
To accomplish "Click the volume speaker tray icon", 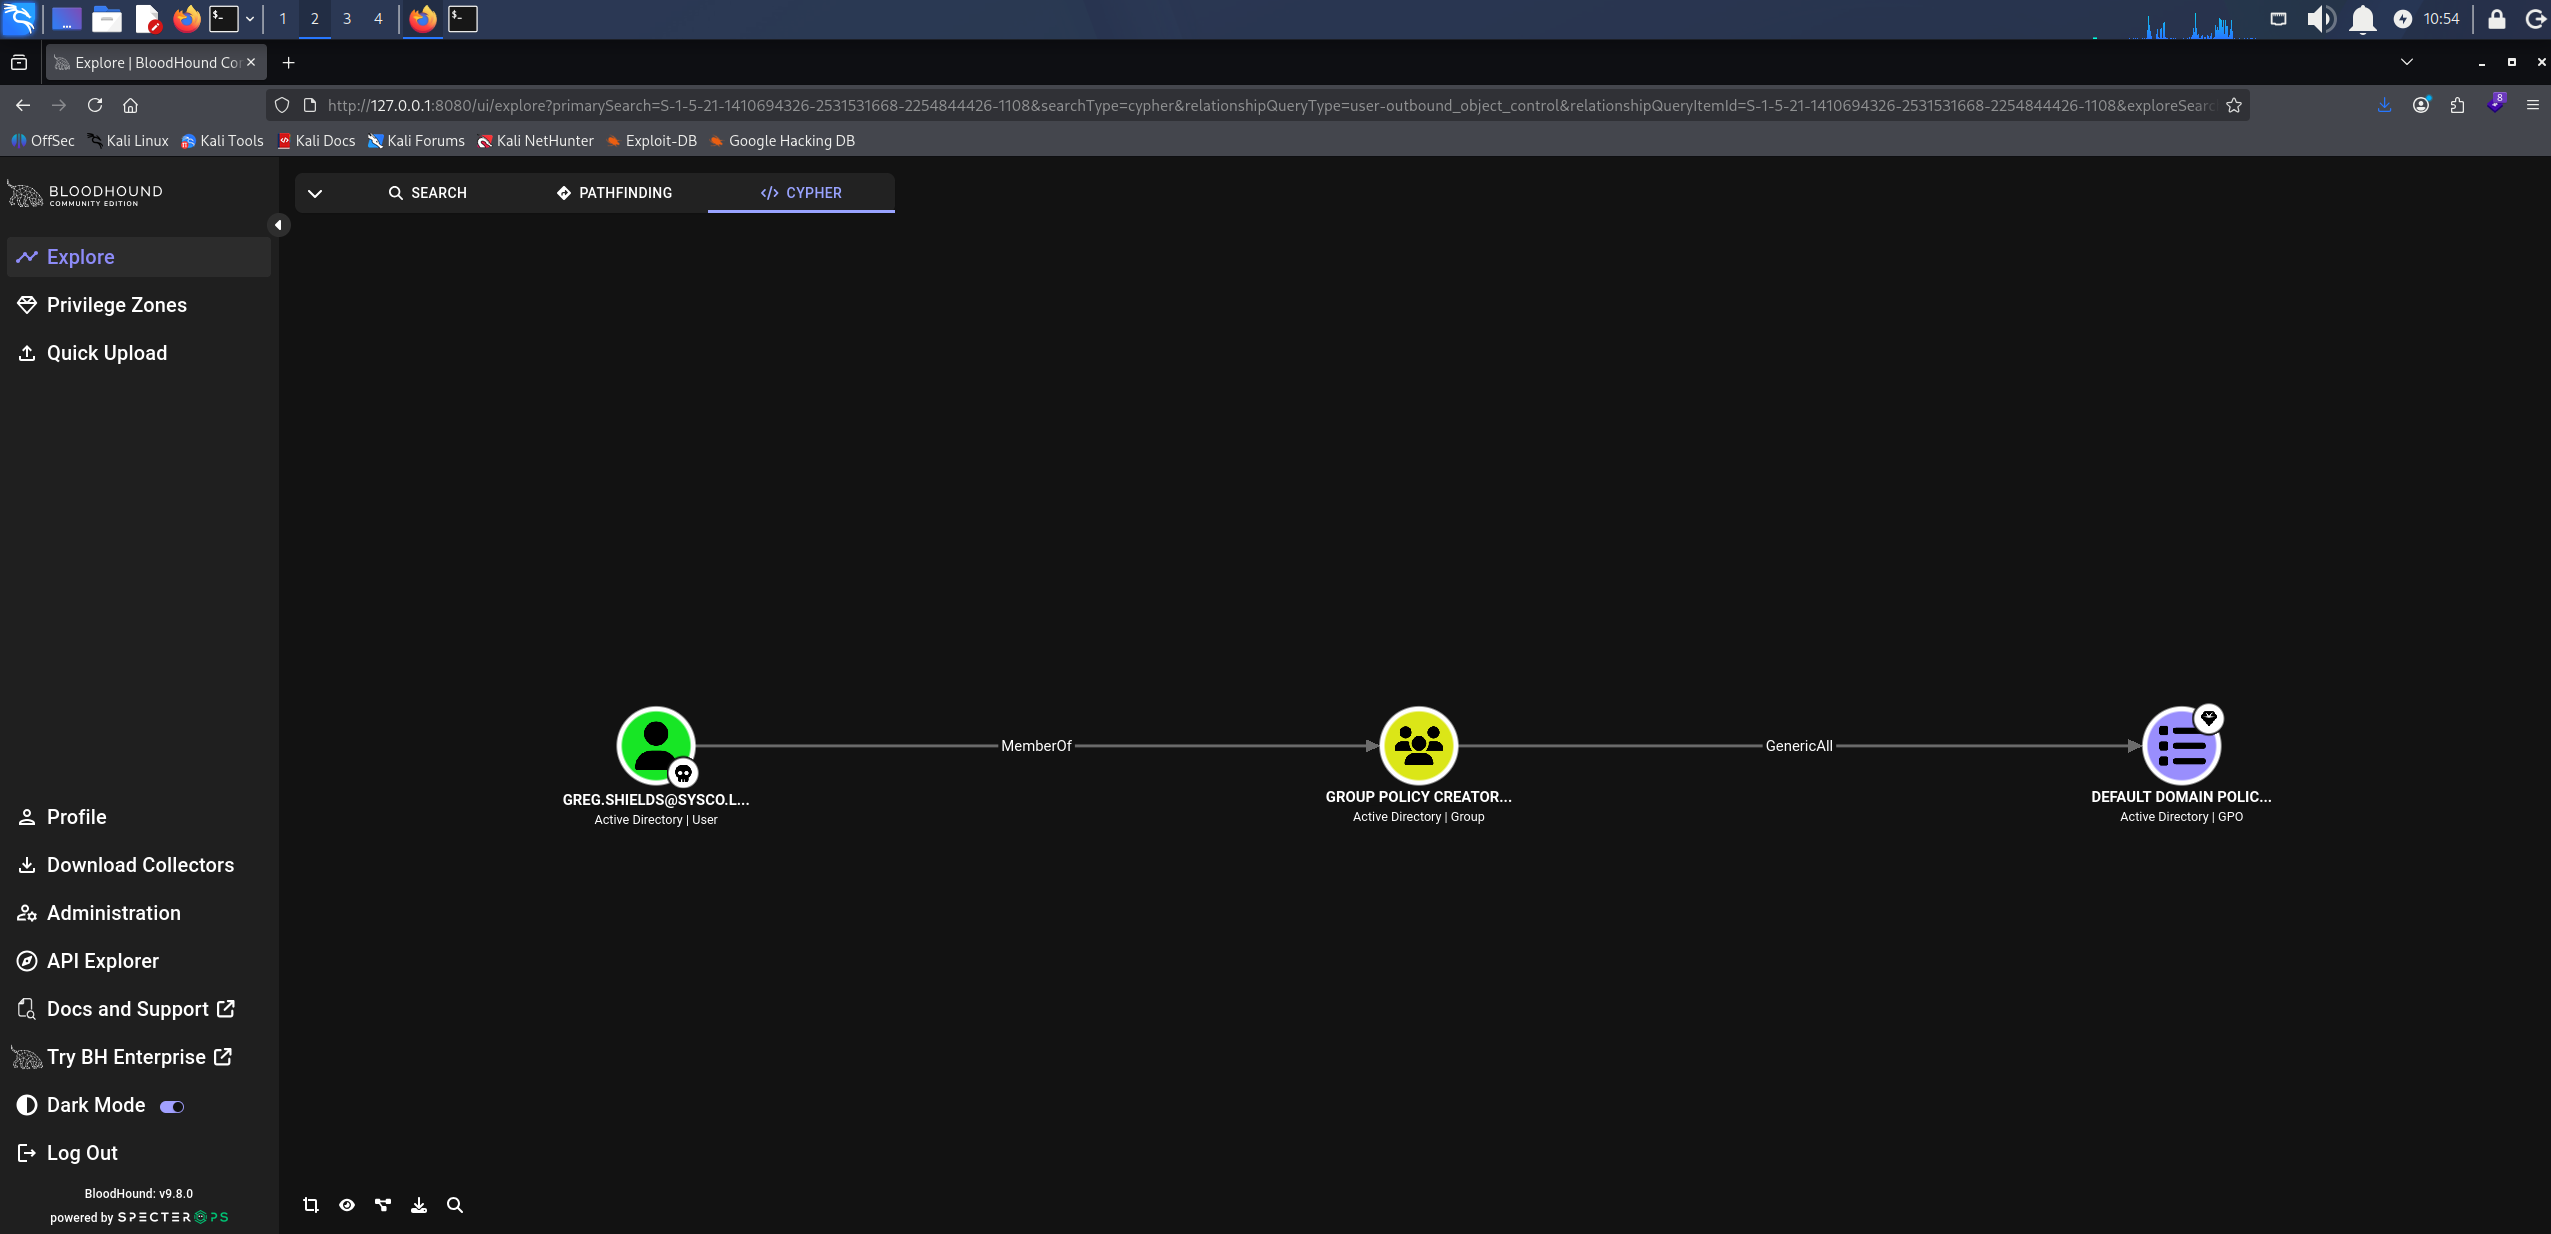I will 2320,19.
